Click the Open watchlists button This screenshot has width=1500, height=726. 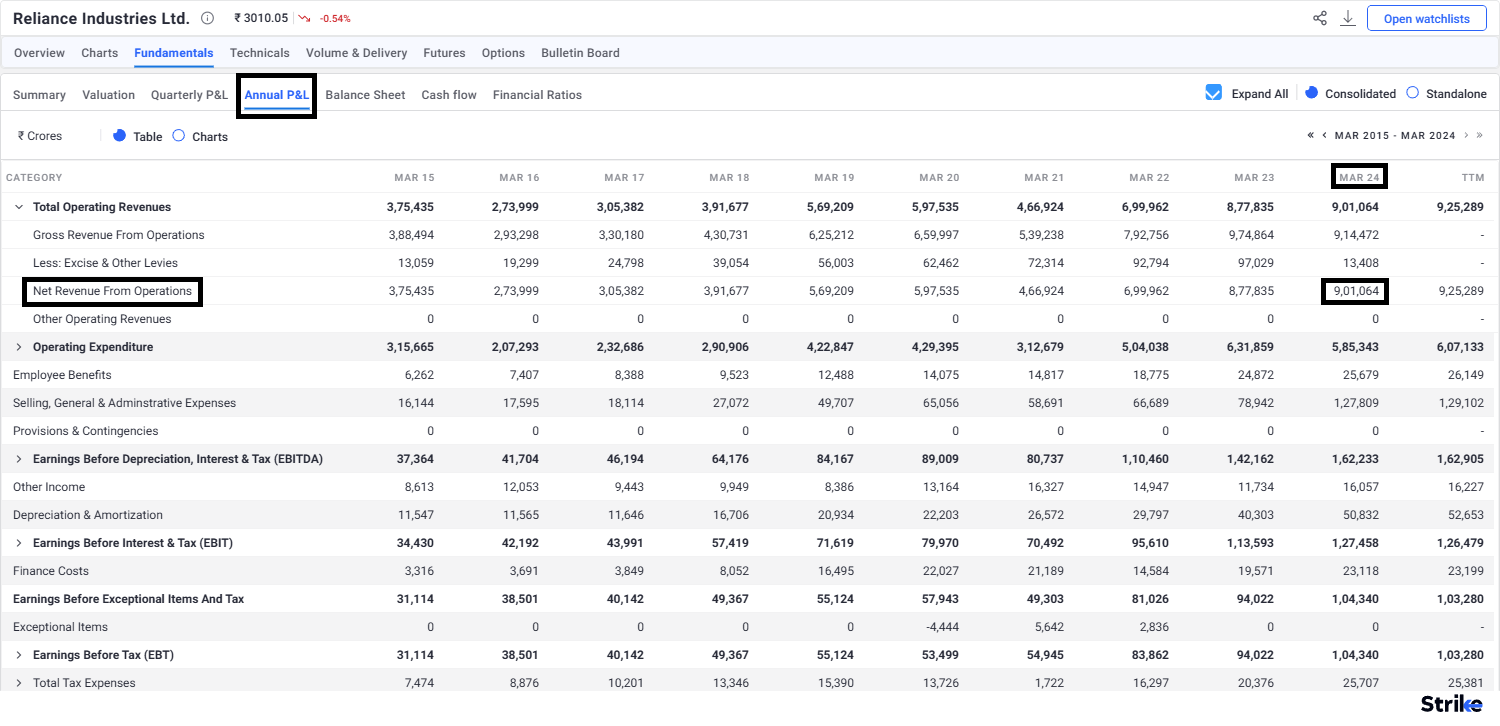point(1426,18)
